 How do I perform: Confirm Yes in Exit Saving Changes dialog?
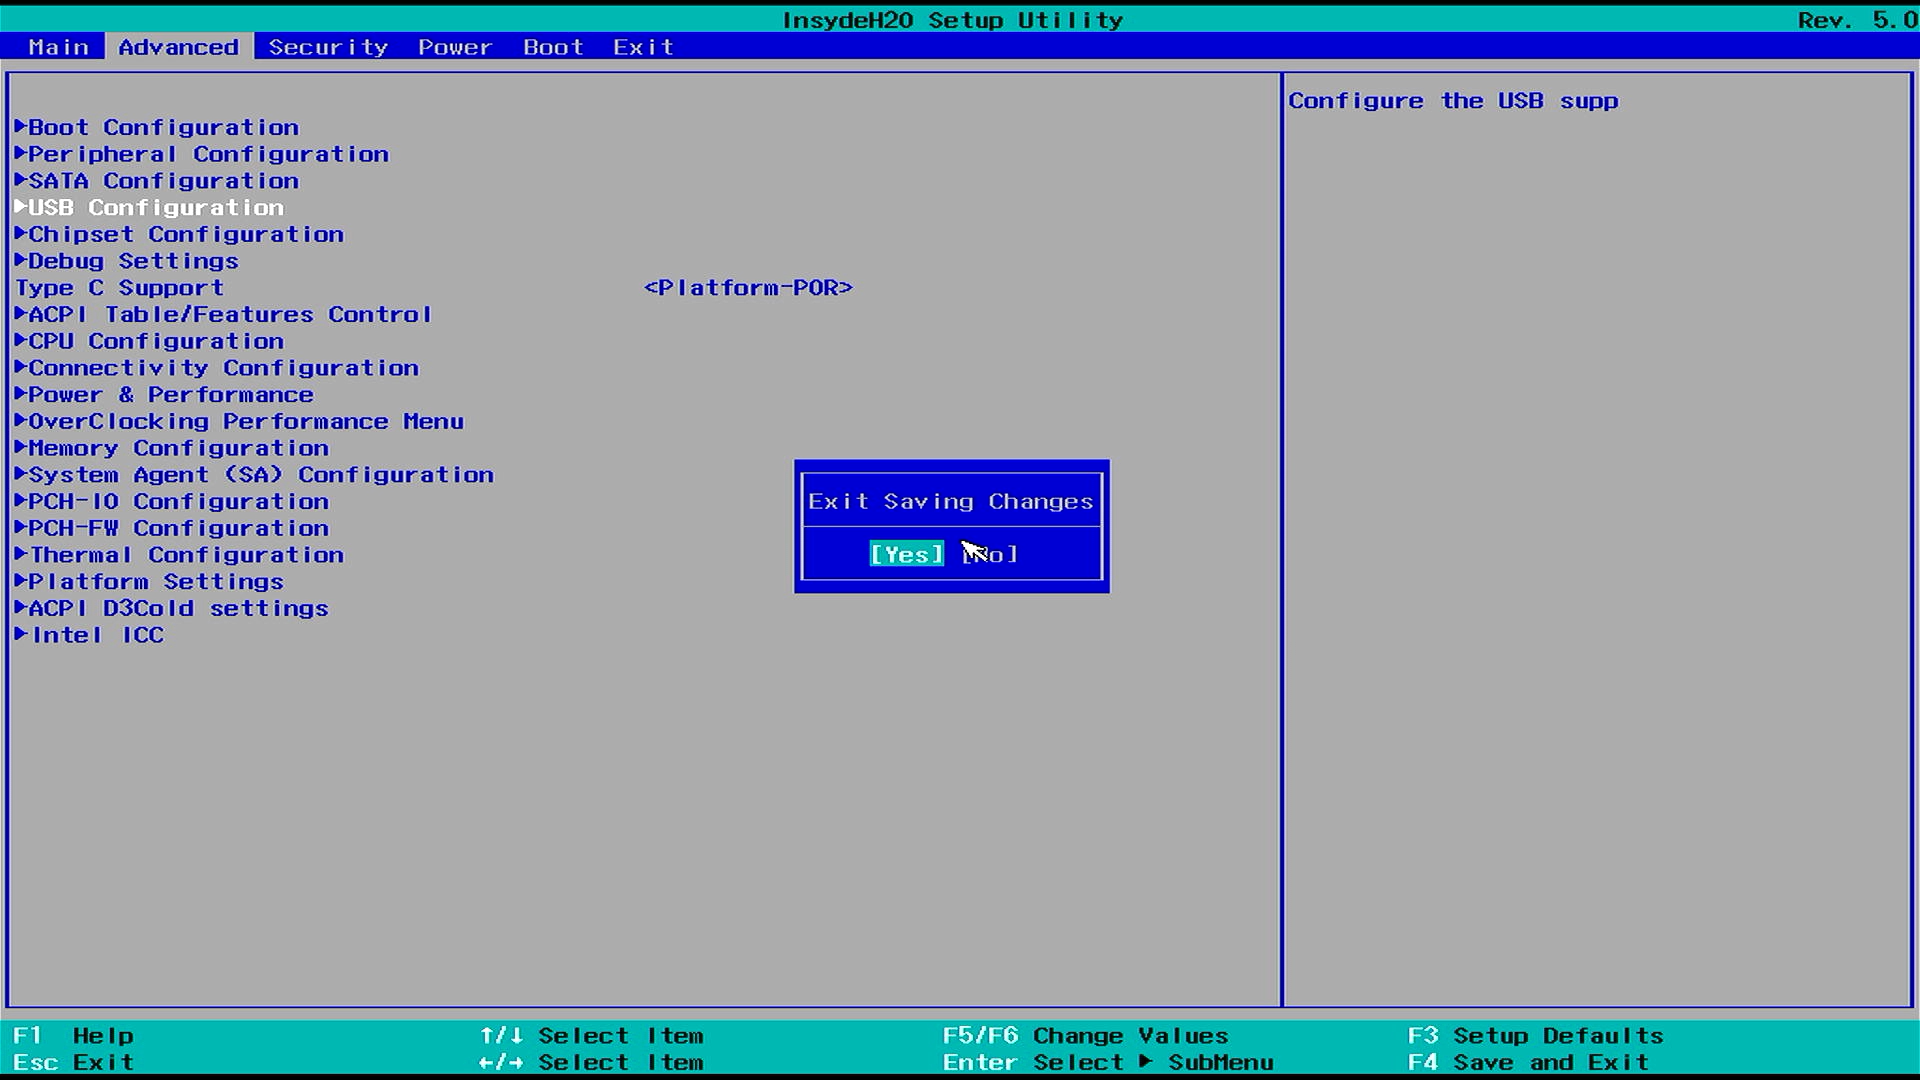coord(906,554)
